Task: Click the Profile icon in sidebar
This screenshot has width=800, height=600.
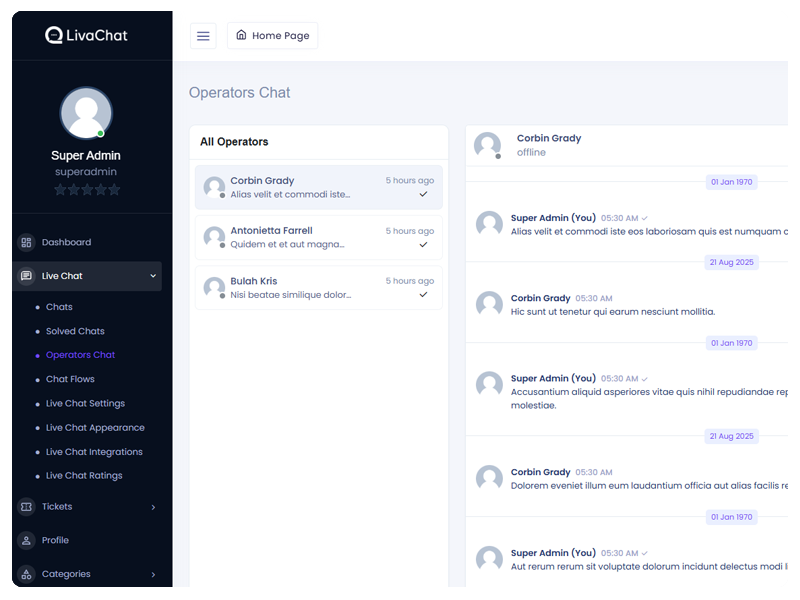Action: tap(27, 541)
